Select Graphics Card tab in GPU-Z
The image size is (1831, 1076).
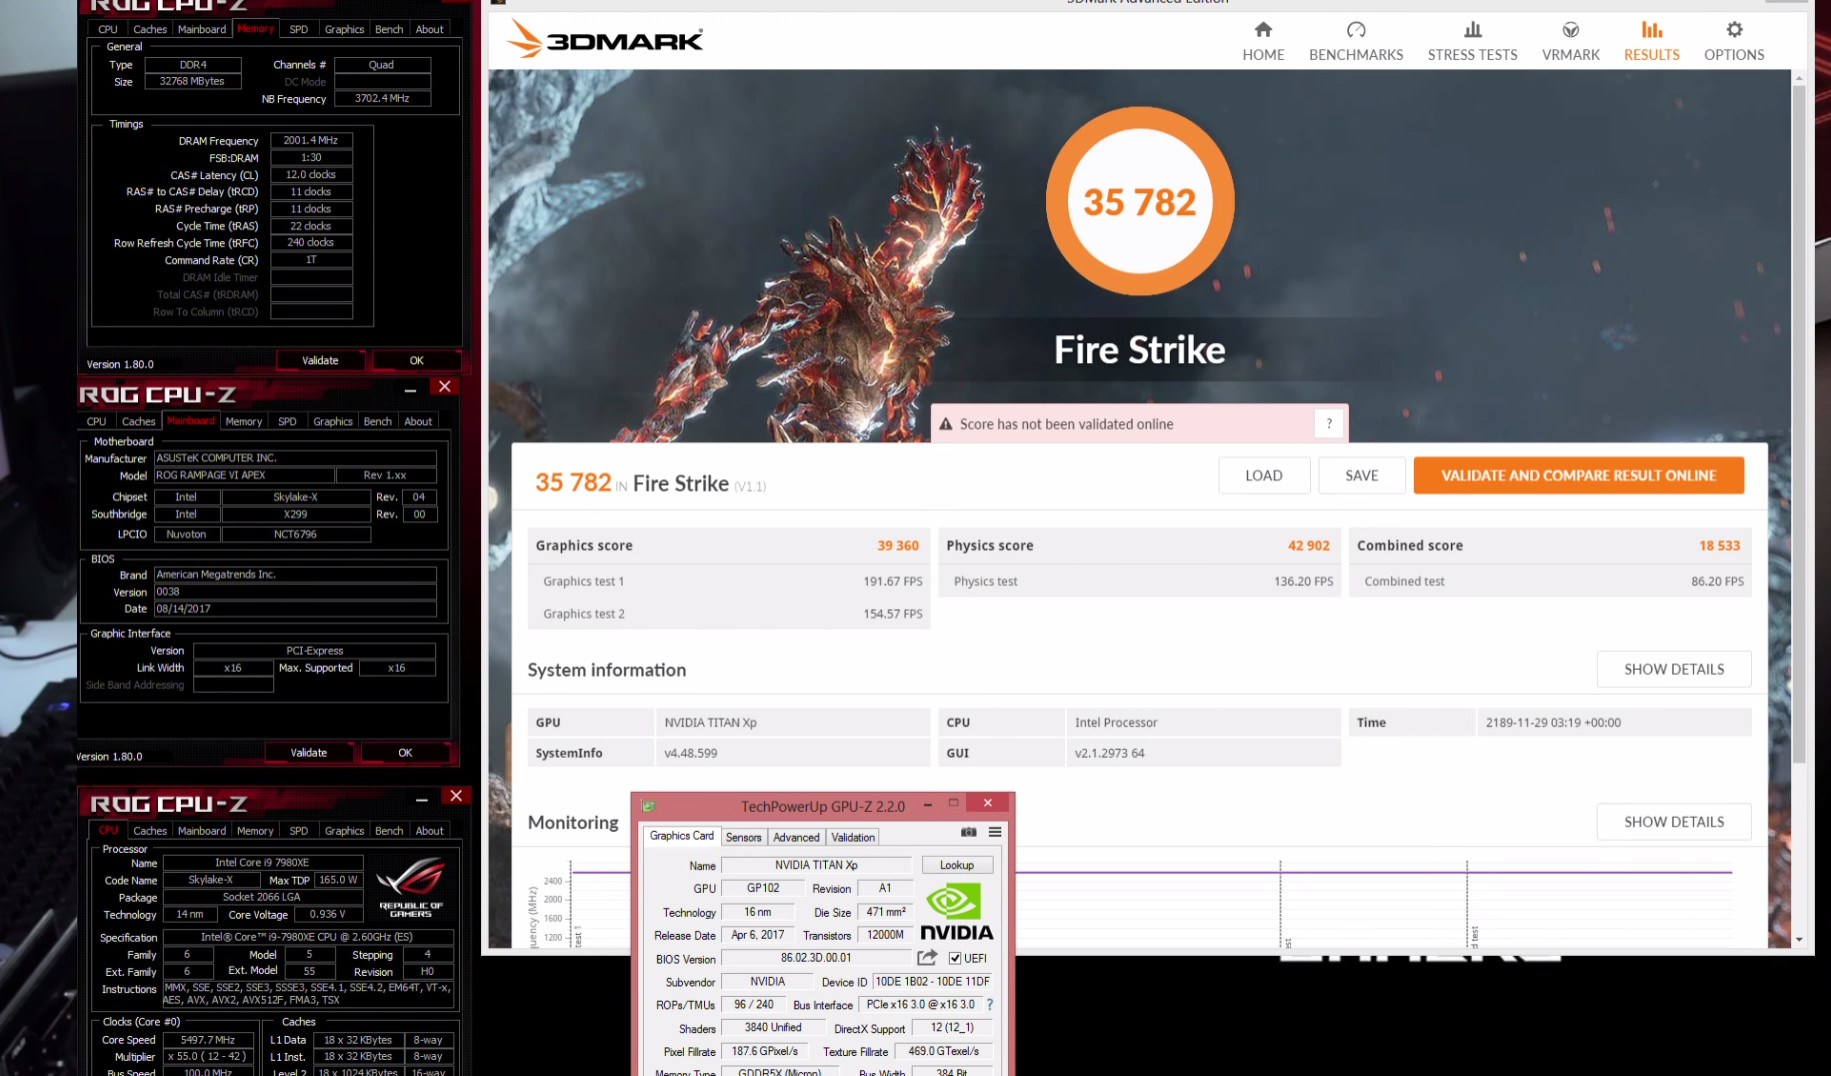(x=682, y=836)
